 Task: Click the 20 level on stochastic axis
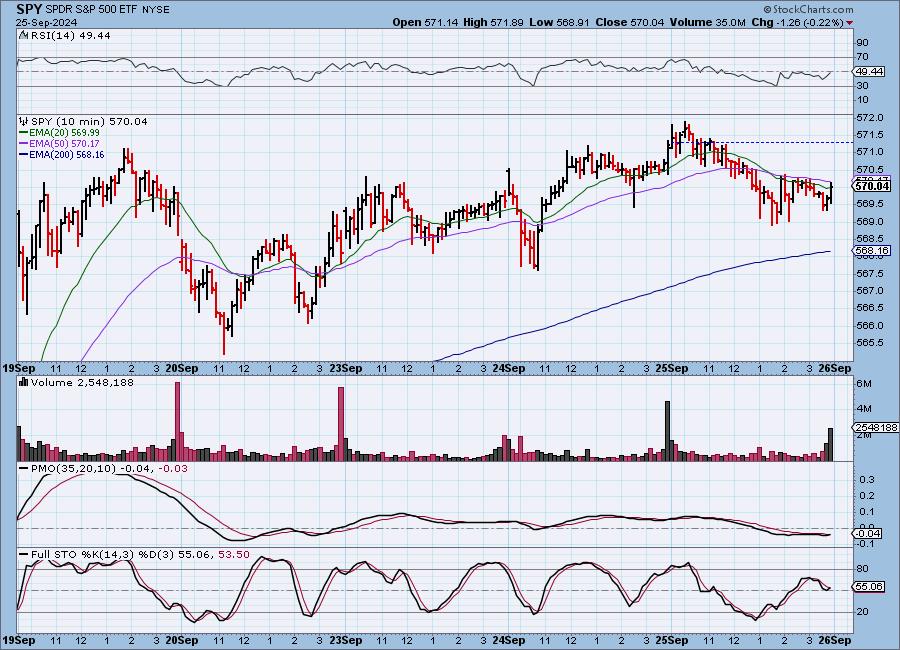(862, 612)
